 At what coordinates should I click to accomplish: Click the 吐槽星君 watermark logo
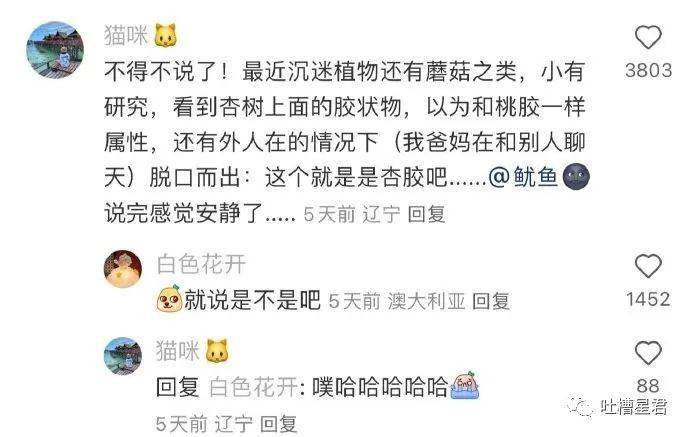pos(618,406)
